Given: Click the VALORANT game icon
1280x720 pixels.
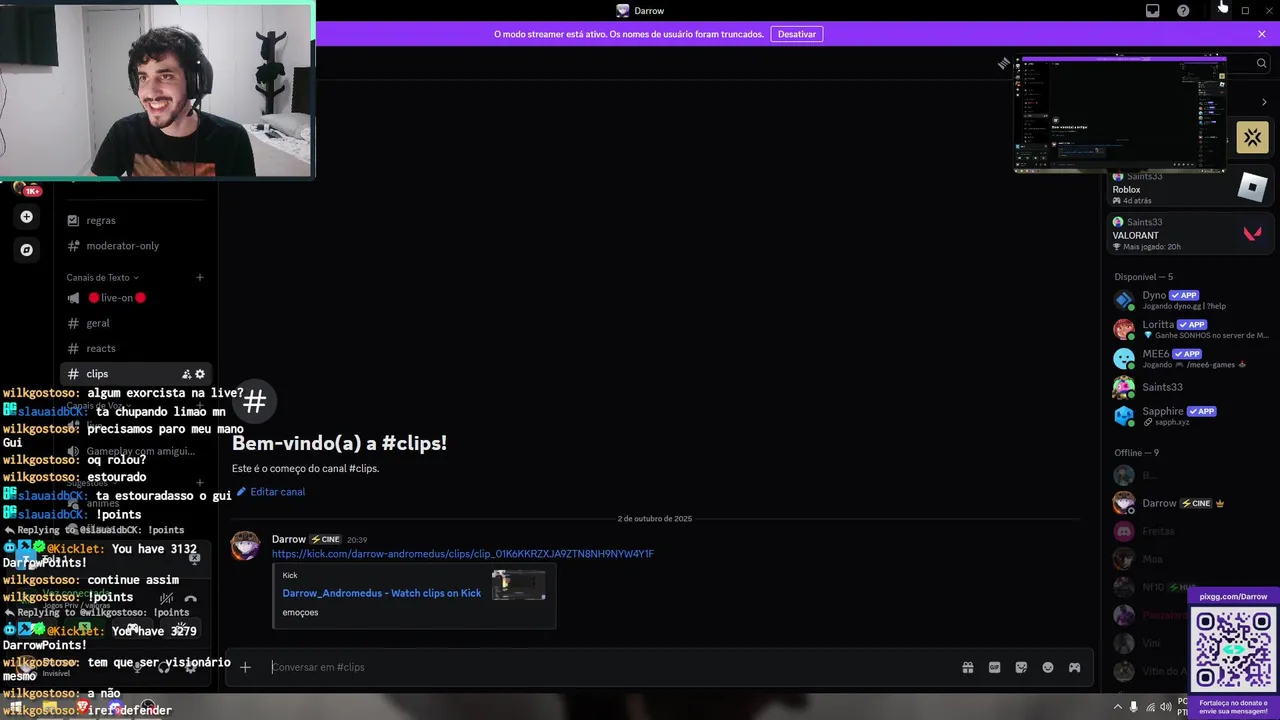Looking at the screenshot, I should pos(1252,233).
